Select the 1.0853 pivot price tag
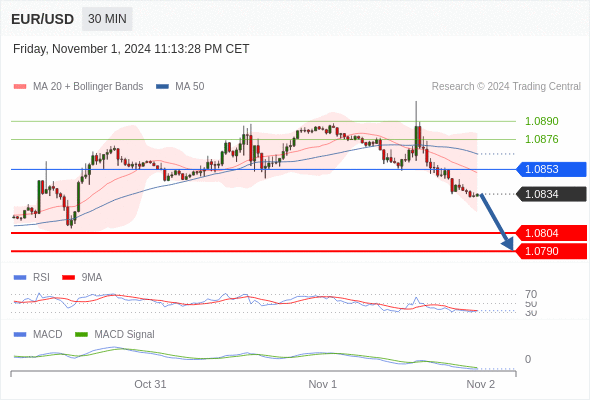 point(551,169)
